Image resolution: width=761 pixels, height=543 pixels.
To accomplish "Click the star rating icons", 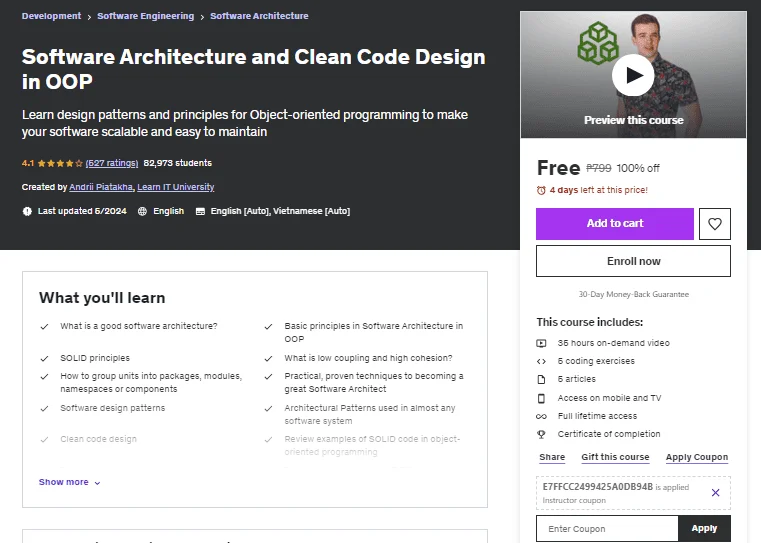I will pyautogui.click(x=60, y=164).
